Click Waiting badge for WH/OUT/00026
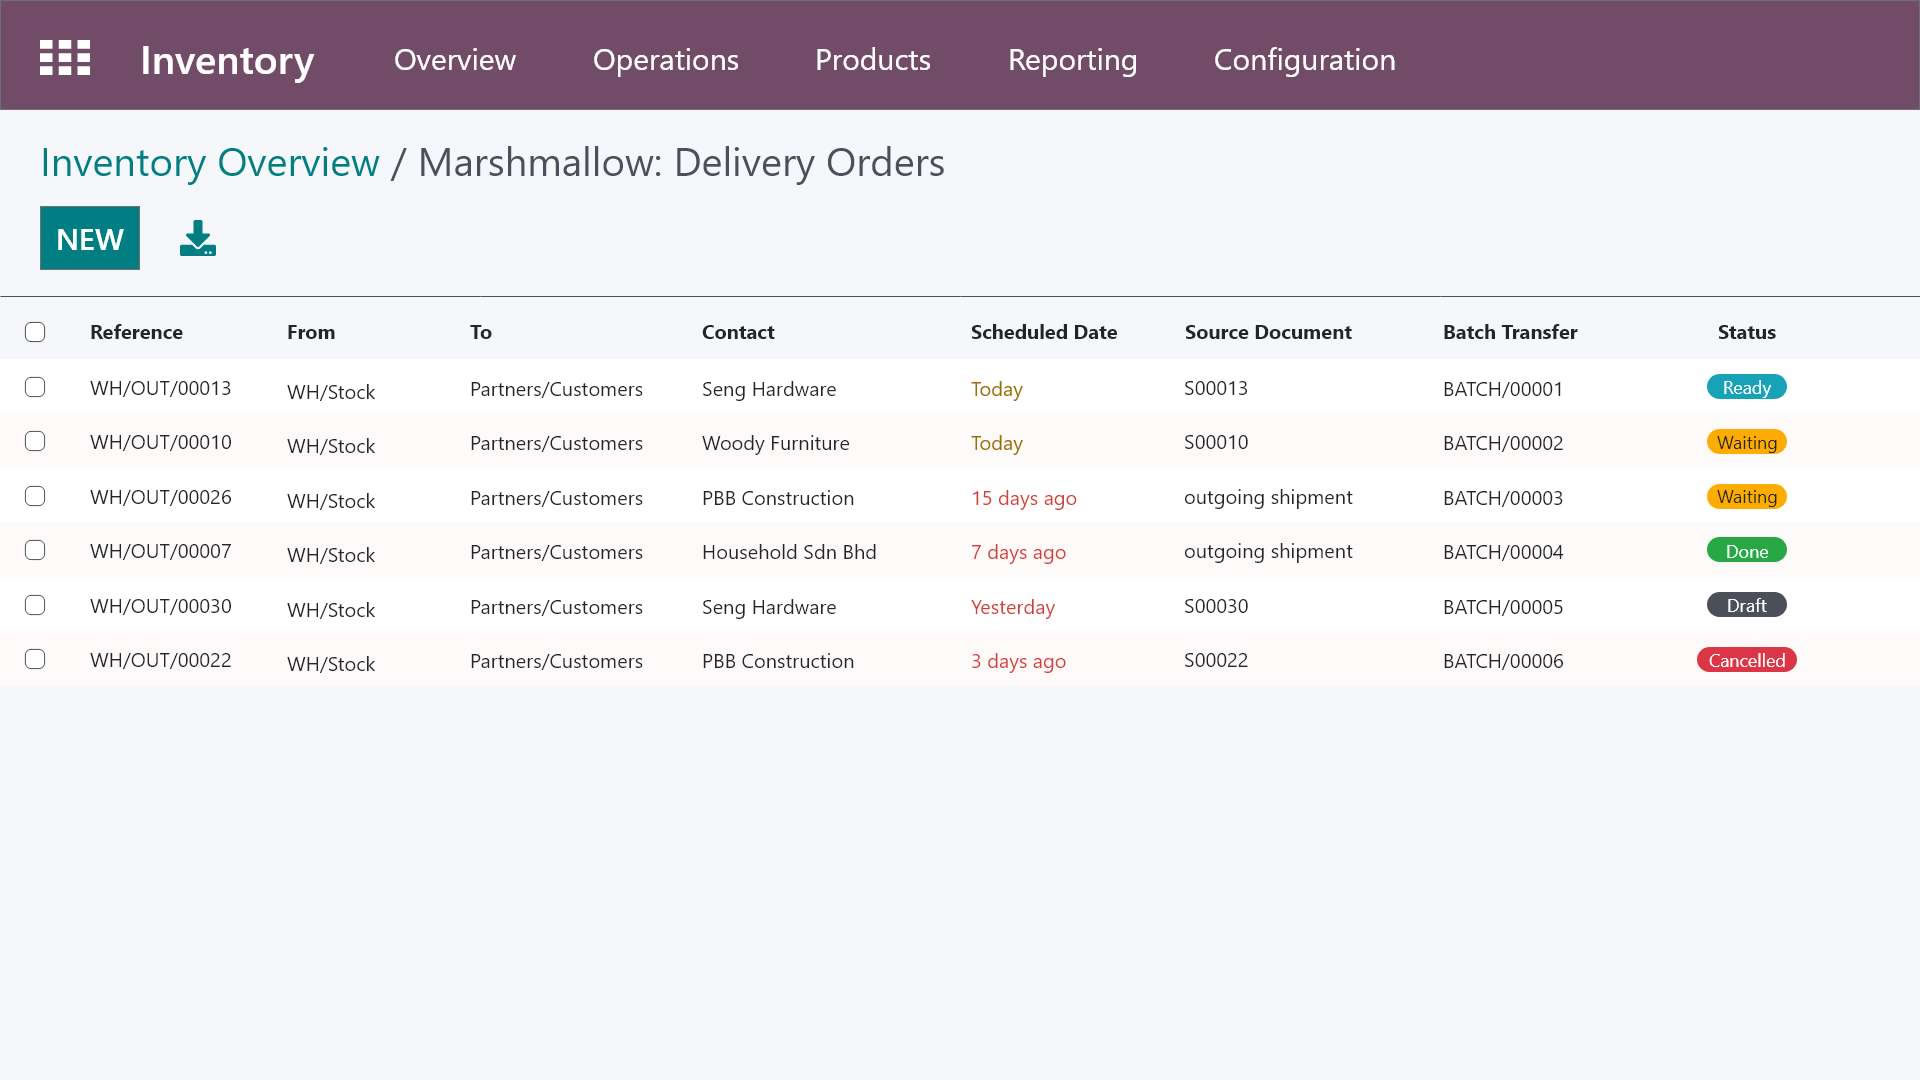Image resolution: width=1920 pixels, height=1080 pixels. click(x=1746, y=497)
